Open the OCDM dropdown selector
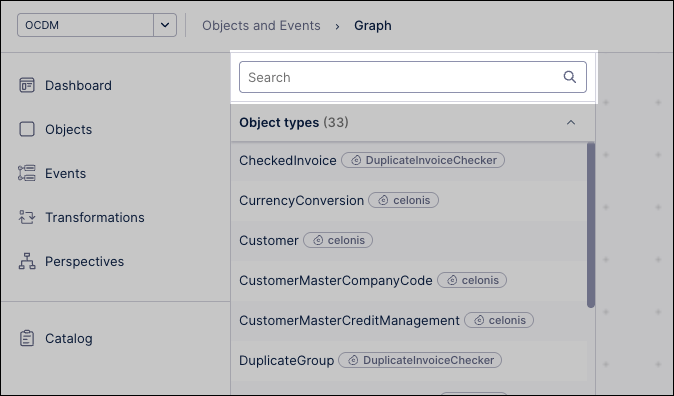674x396 pixels. tap(97, 25)
